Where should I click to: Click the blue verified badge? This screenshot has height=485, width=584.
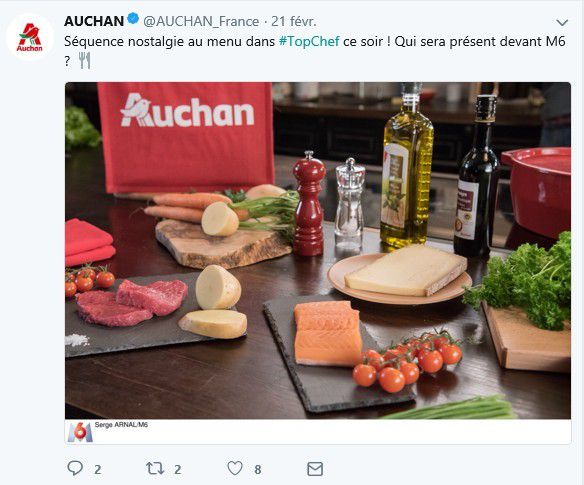click(x=133, y=18)
